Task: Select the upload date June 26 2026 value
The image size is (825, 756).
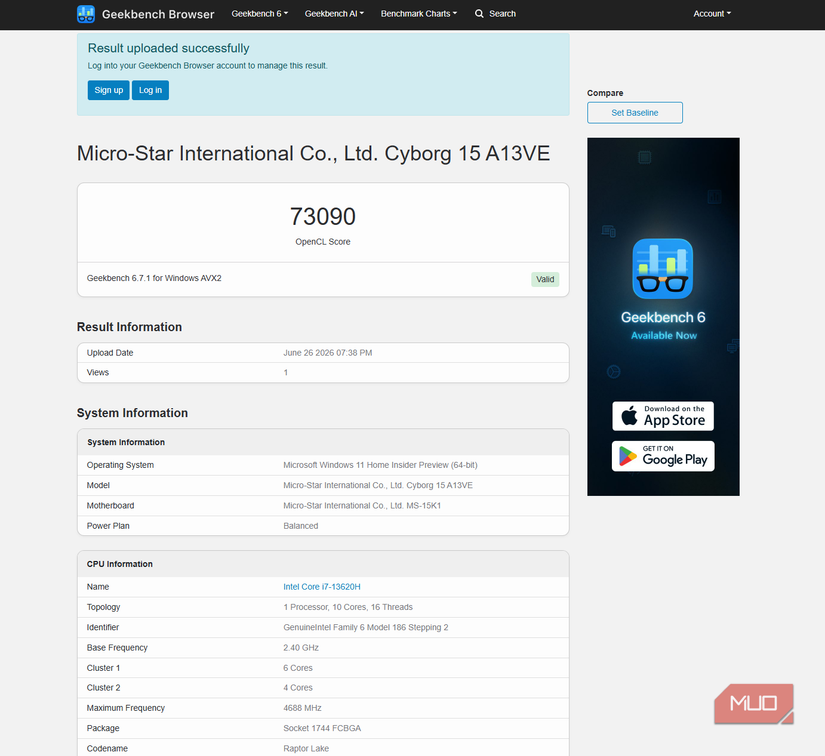Action: point(327,353)
